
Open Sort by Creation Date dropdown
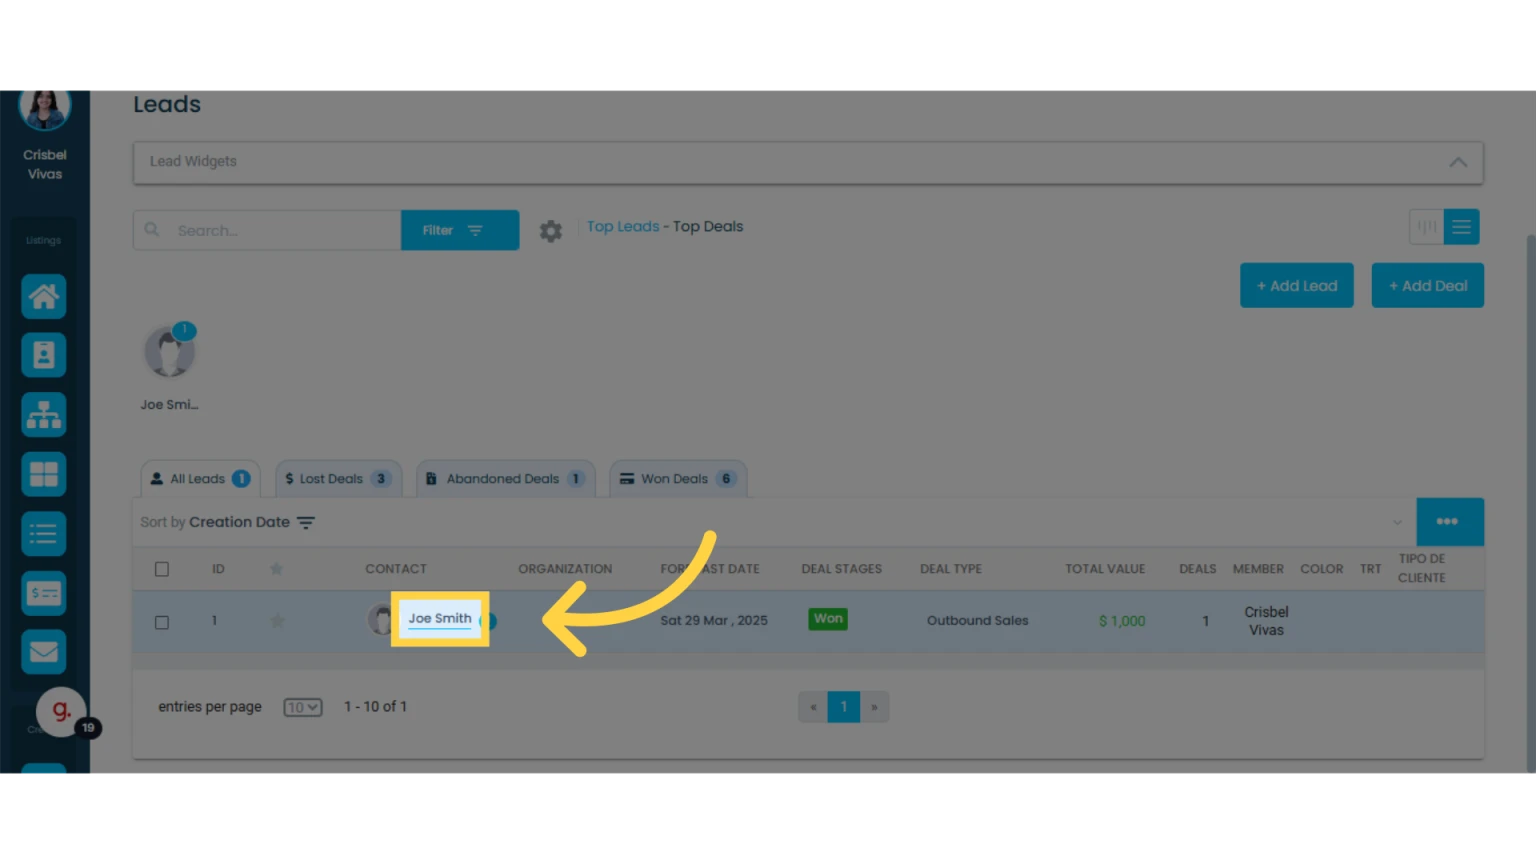coord(228,522)
